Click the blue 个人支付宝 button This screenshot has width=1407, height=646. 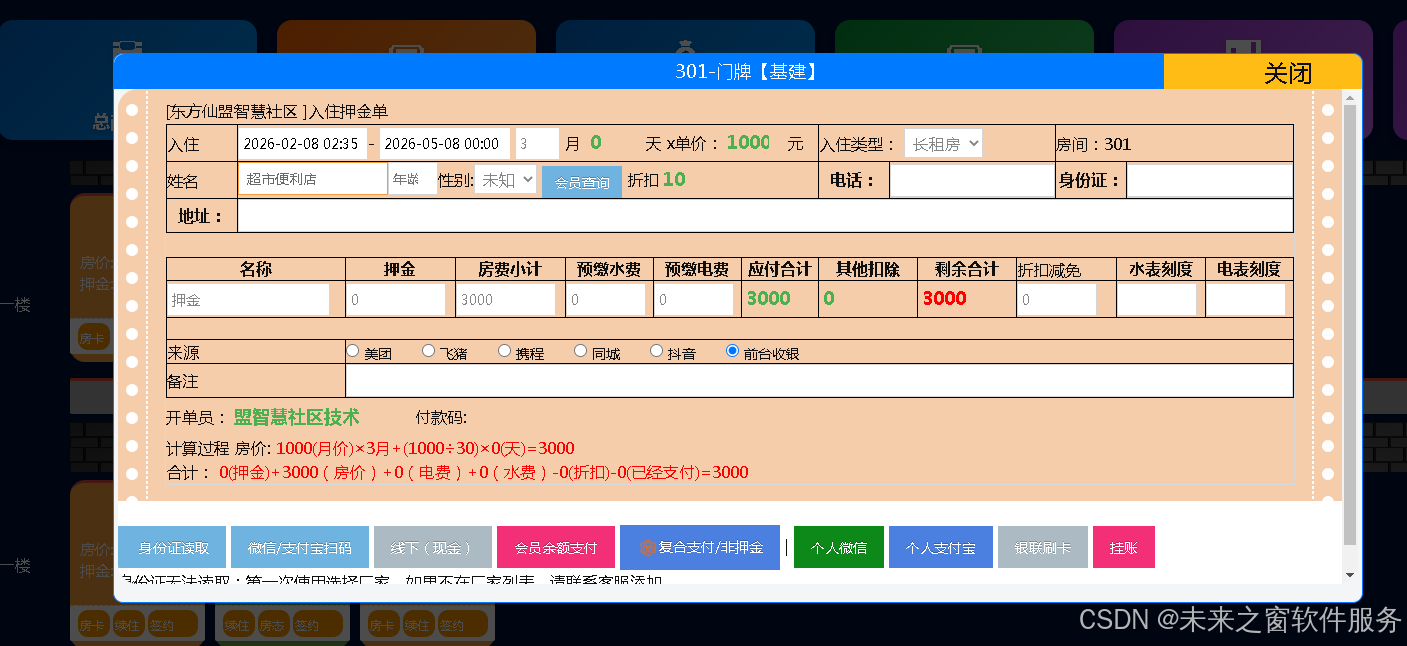click(x=940, y=548)
